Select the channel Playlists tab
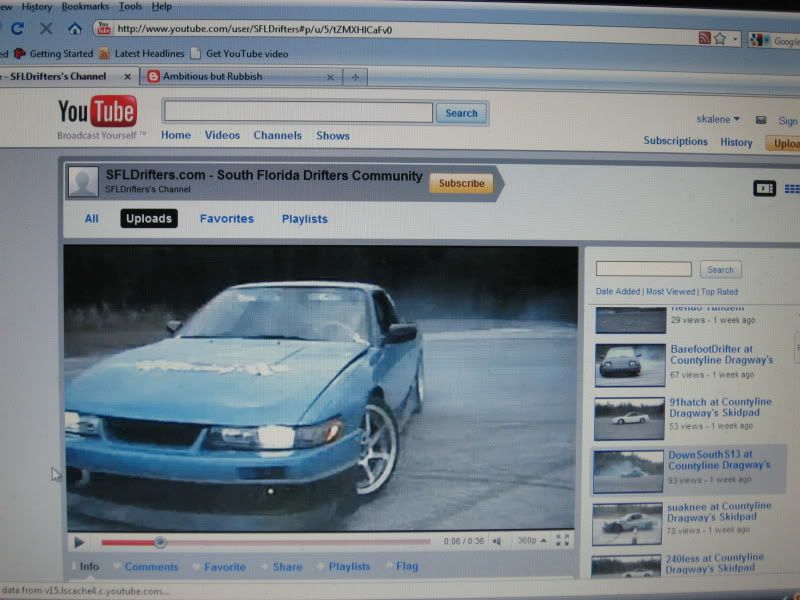 point(305,219)
